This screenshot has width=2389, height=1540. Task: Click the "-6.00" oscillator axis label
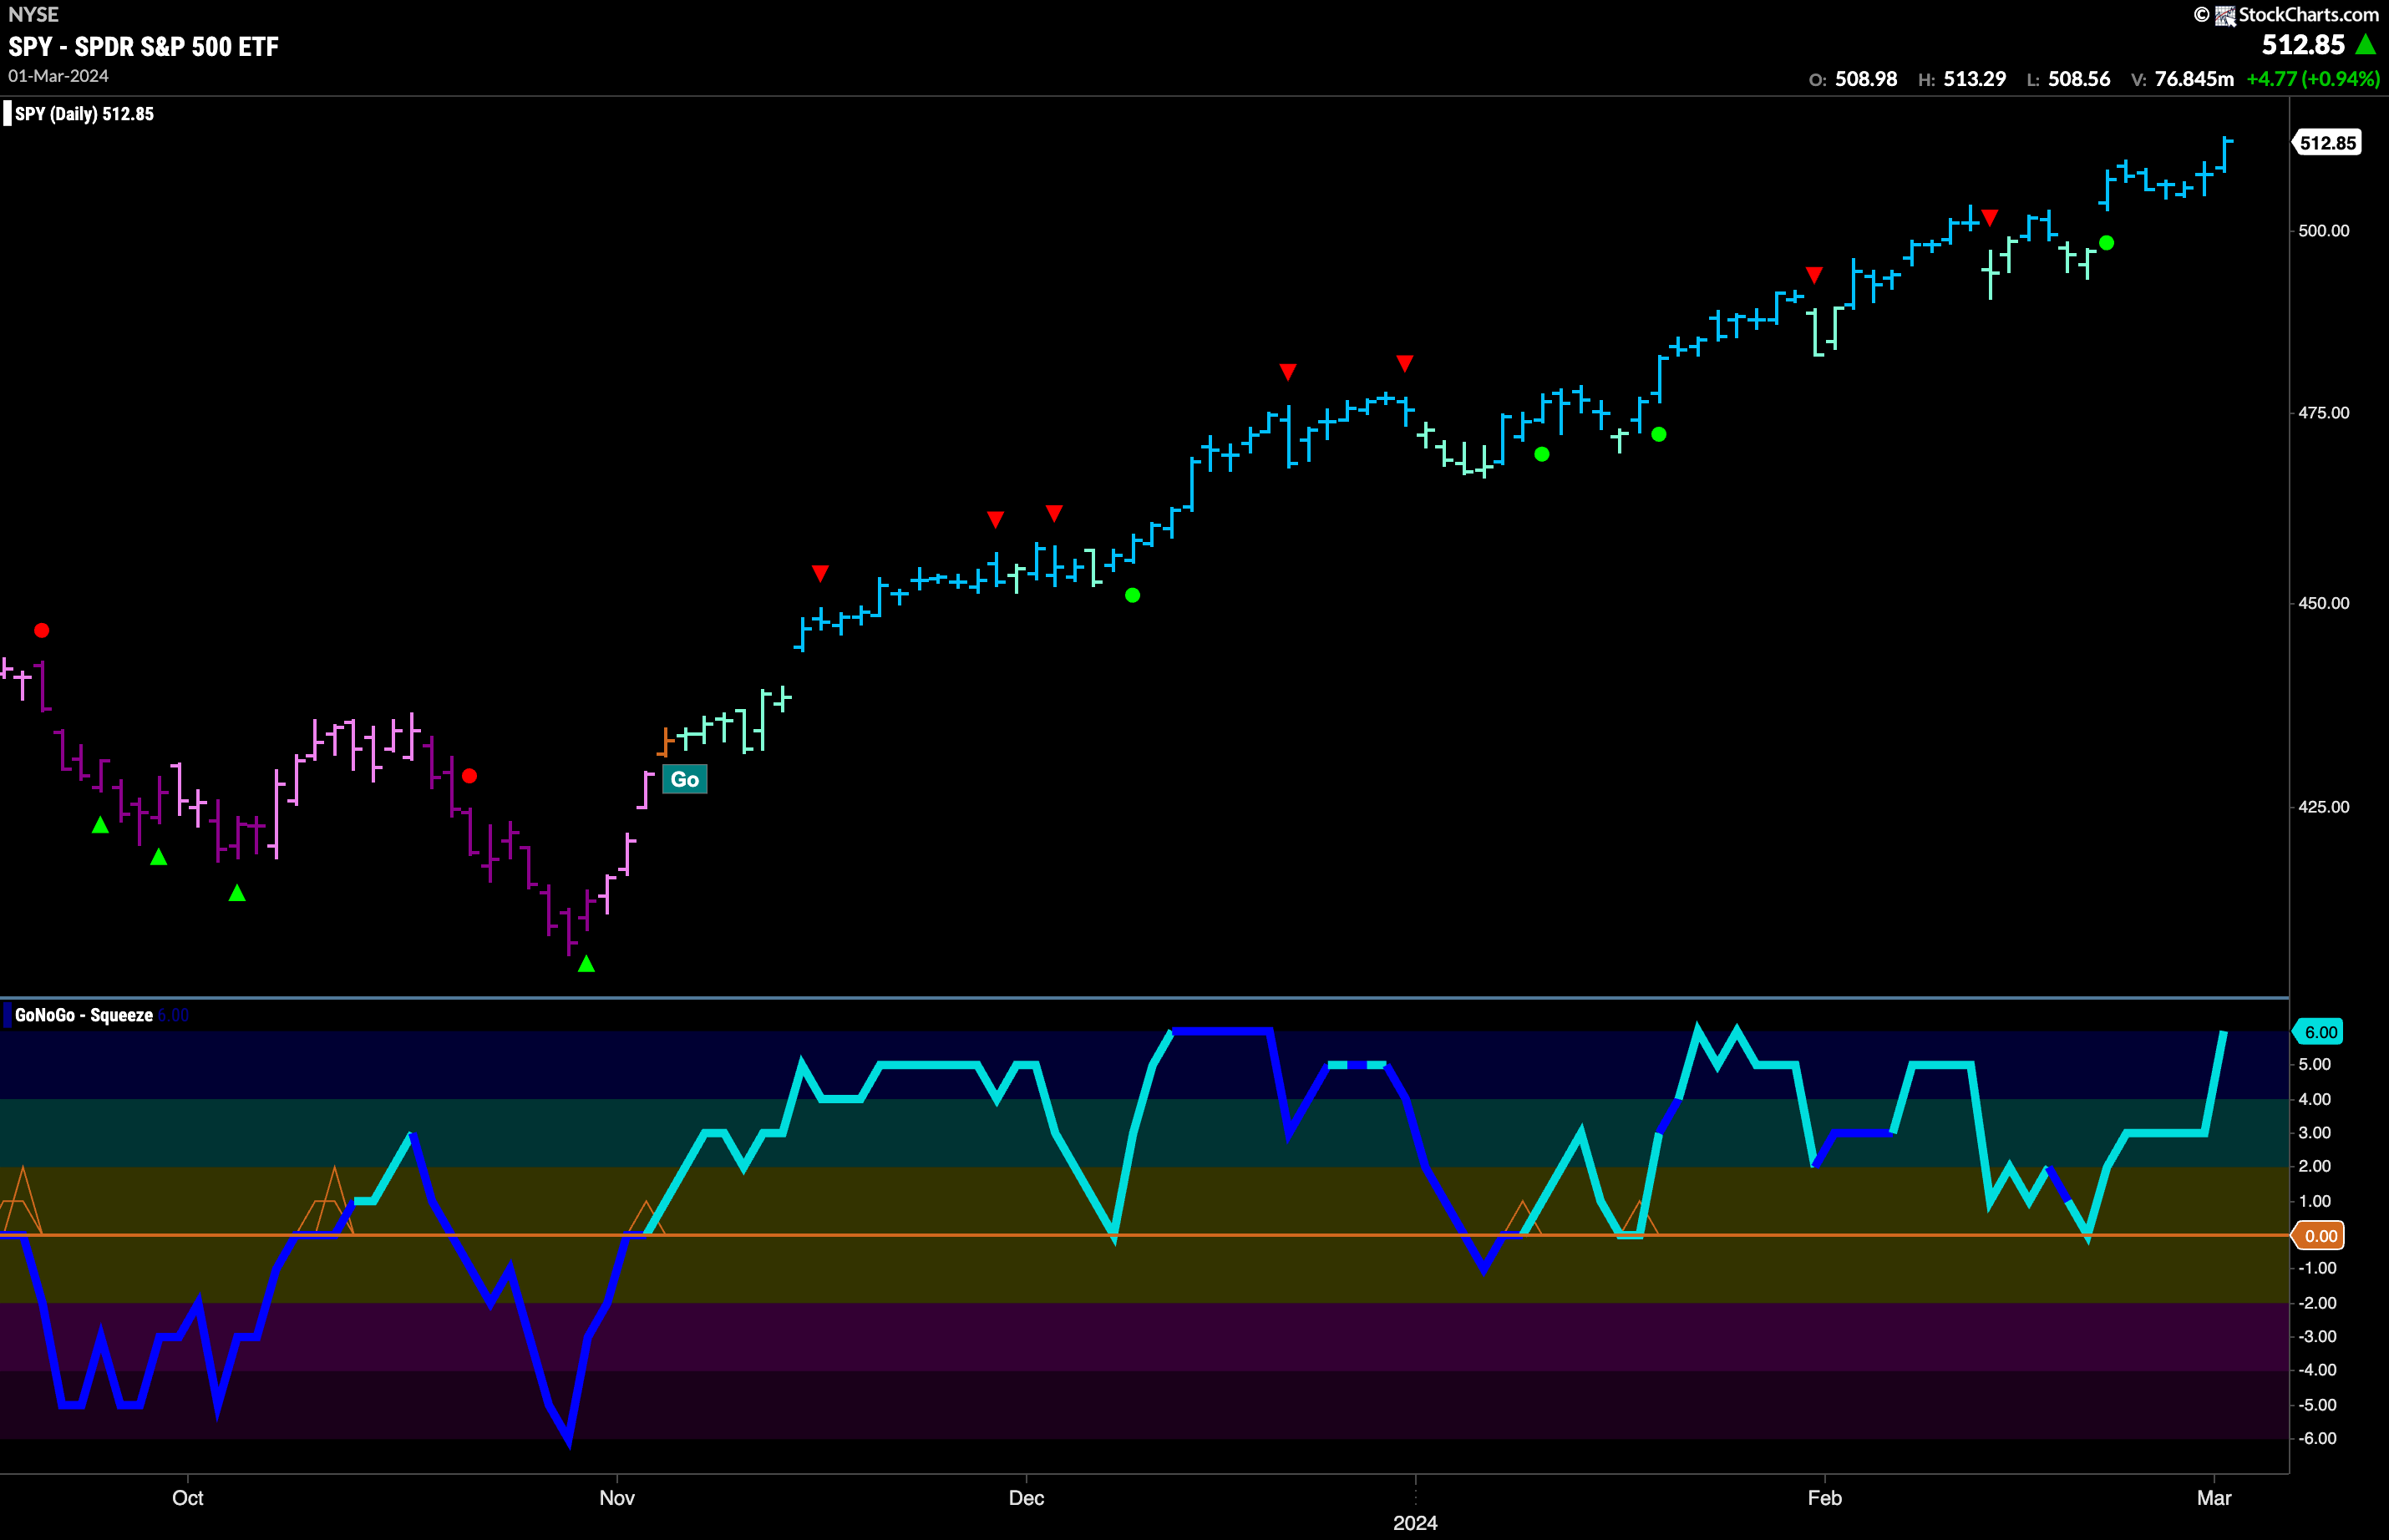tap(2317, 1439)
